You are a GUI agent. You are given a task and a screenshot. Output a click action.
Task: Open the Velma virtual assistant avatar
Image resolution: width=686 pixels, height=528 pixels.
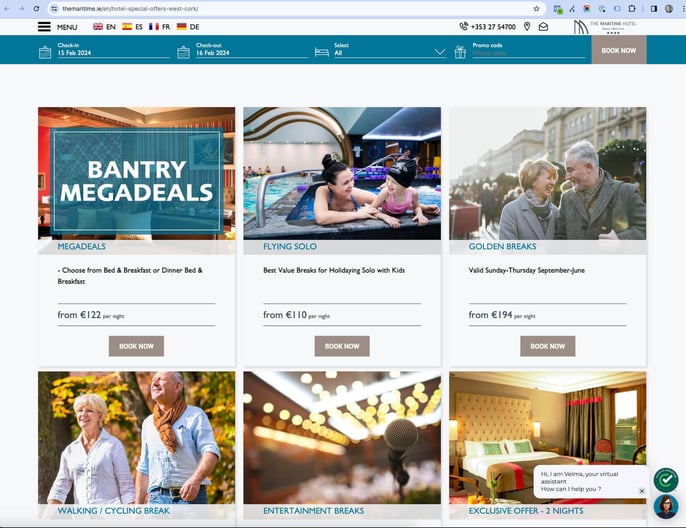coord(666,507)
